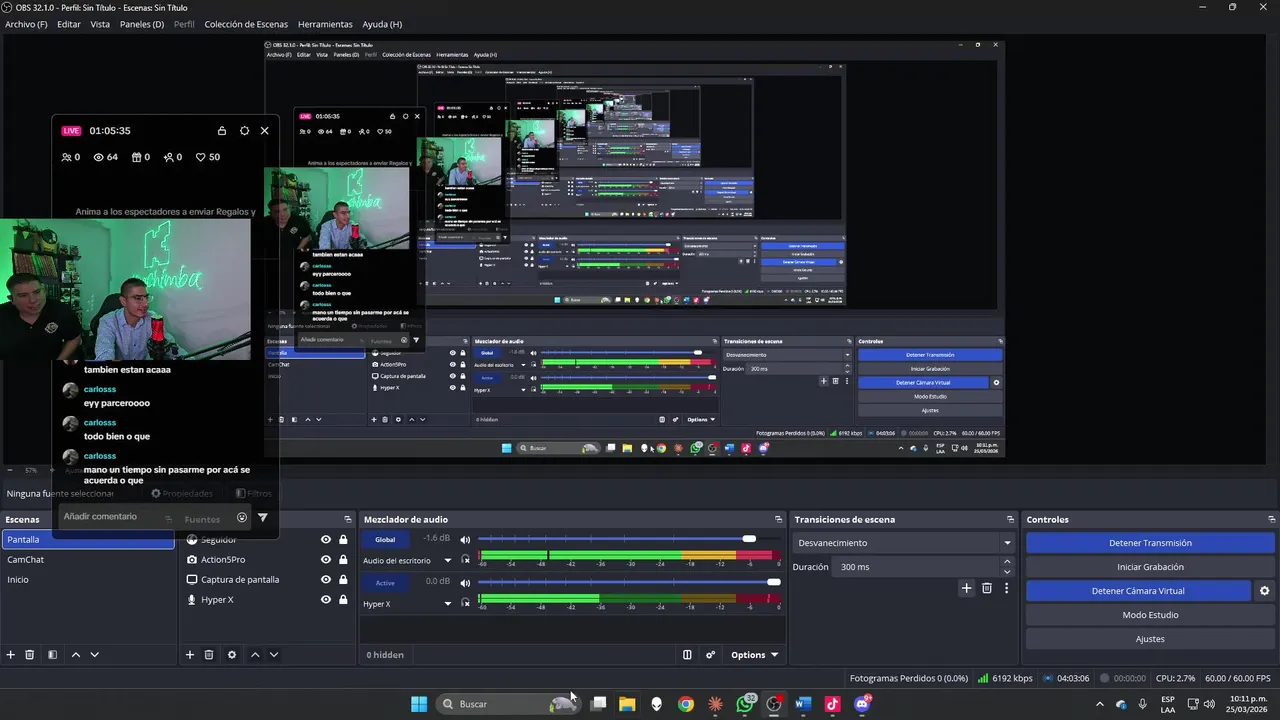Click the lock icon in TikTok live overlay
The height and width of the screenshot is (720, 1280).
(x=222, y=131)
